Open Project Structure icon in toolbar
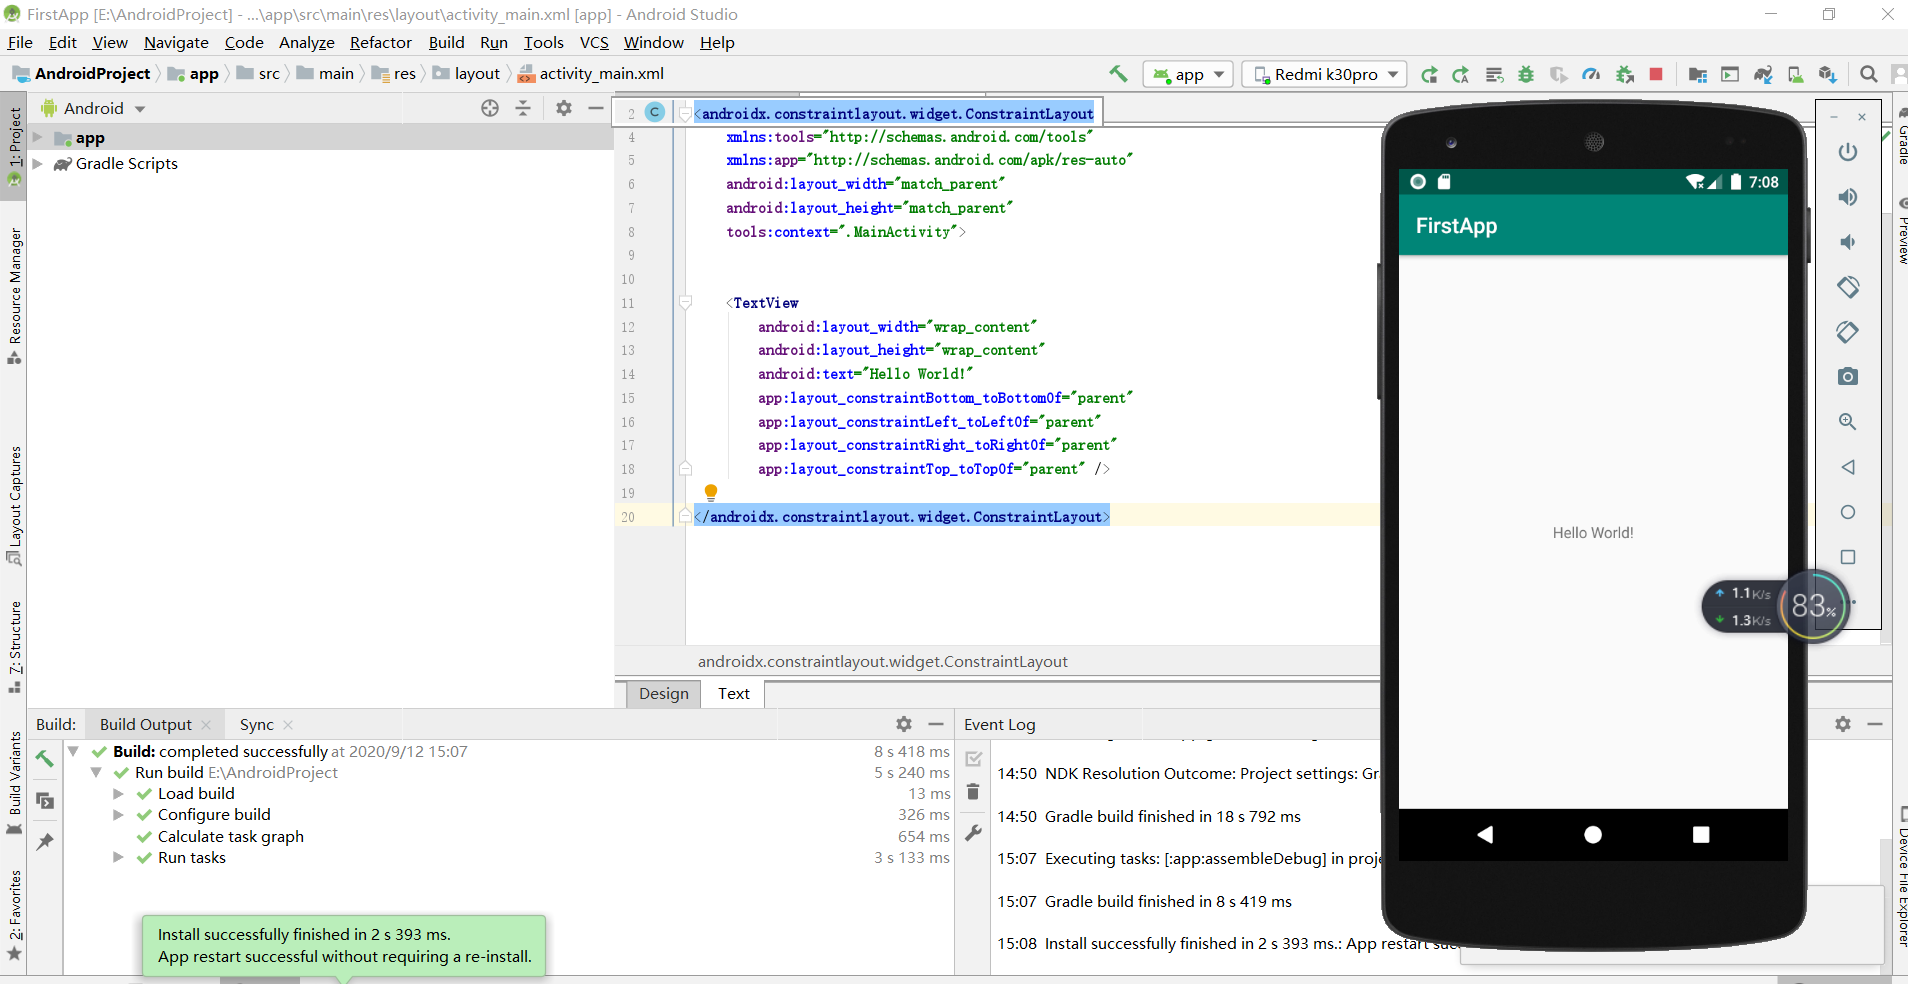The image size is (1908, 984). point(1697,74)
